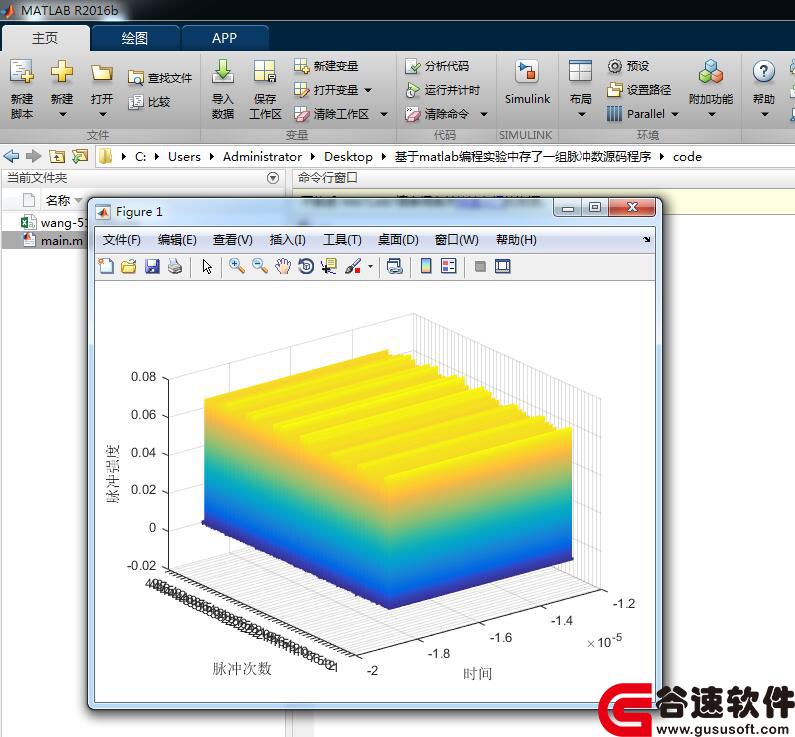Viewport: 795px width, 737px height.
Task: Open Help (帮助) menu in Figure 1
Action: pyautogui.click(x=516, y=240)
